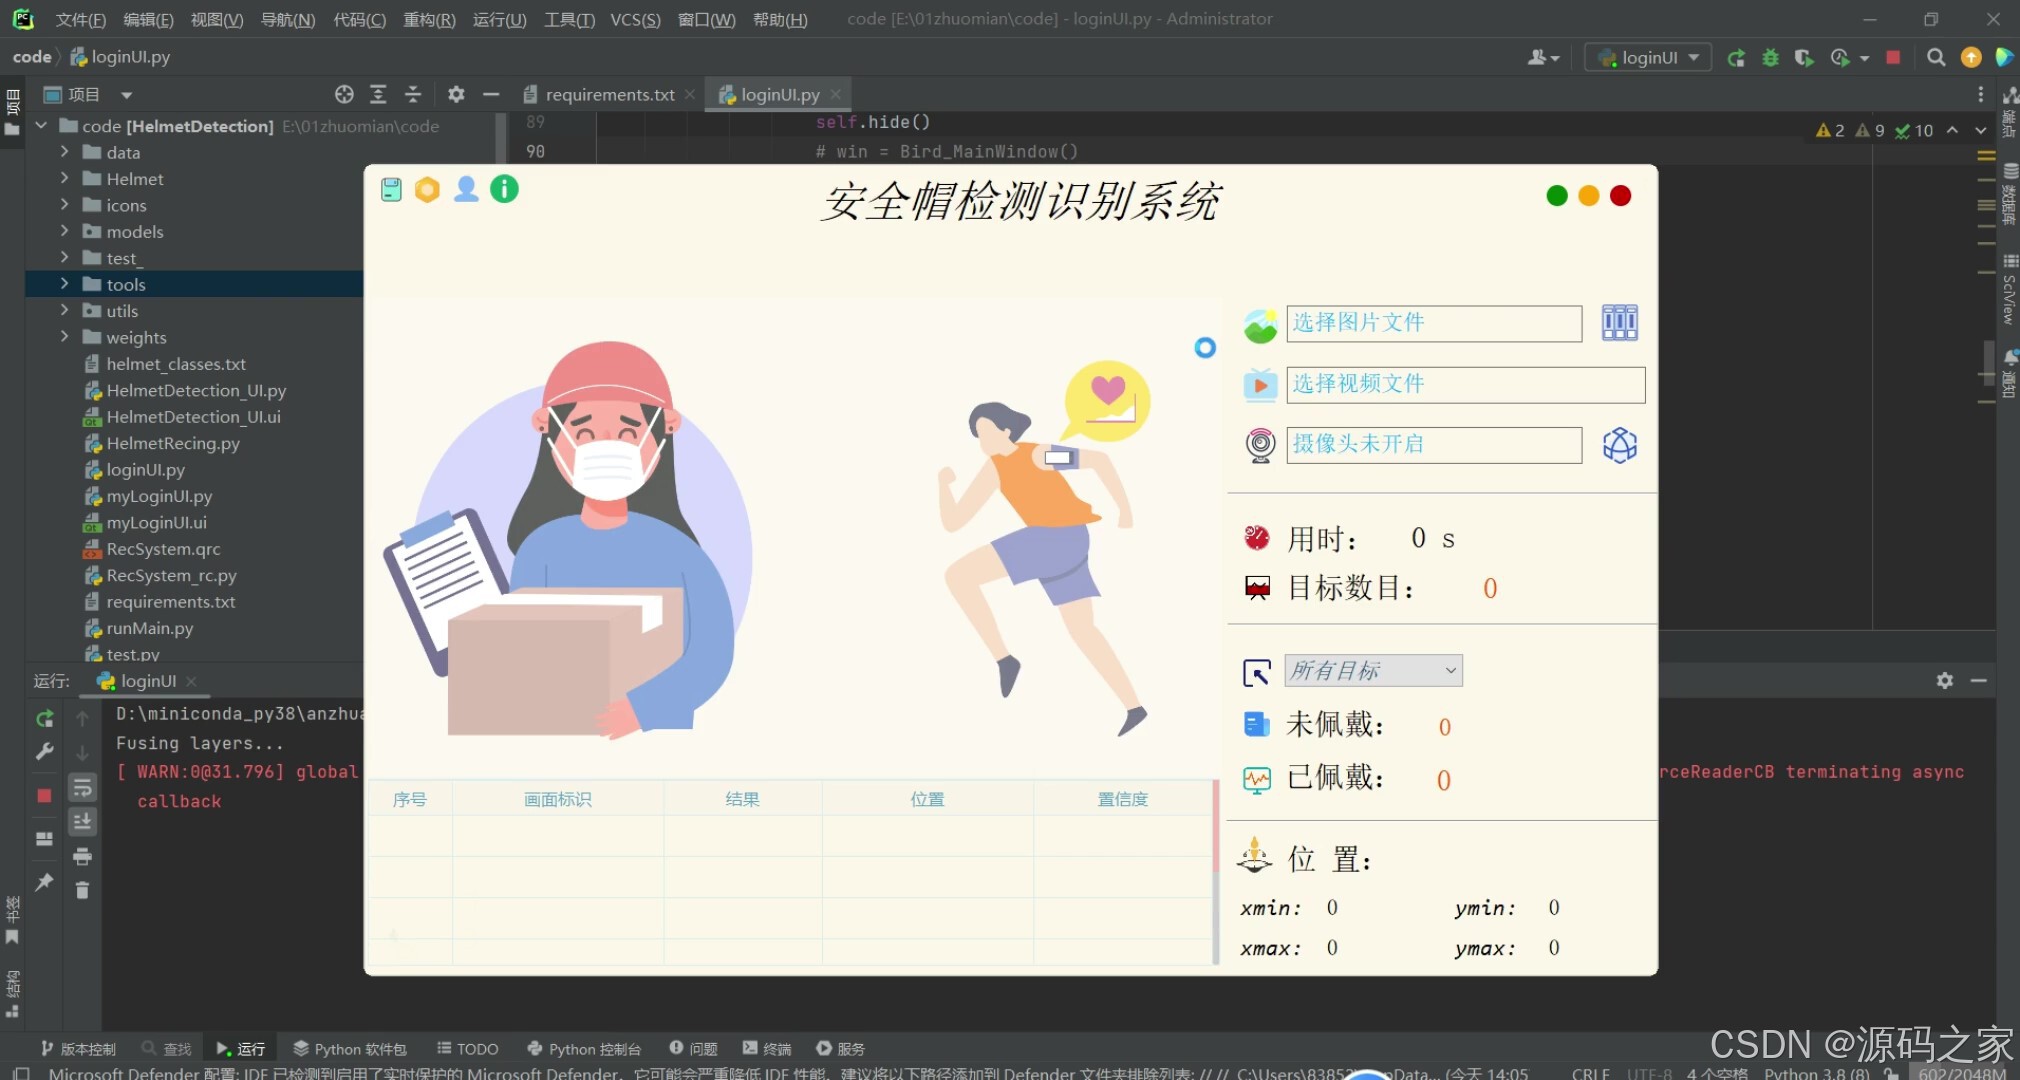Viewport: 2020px width, 1080px height.
Task: Click the blue user profile icon
Action: click(x=466, y=189)
